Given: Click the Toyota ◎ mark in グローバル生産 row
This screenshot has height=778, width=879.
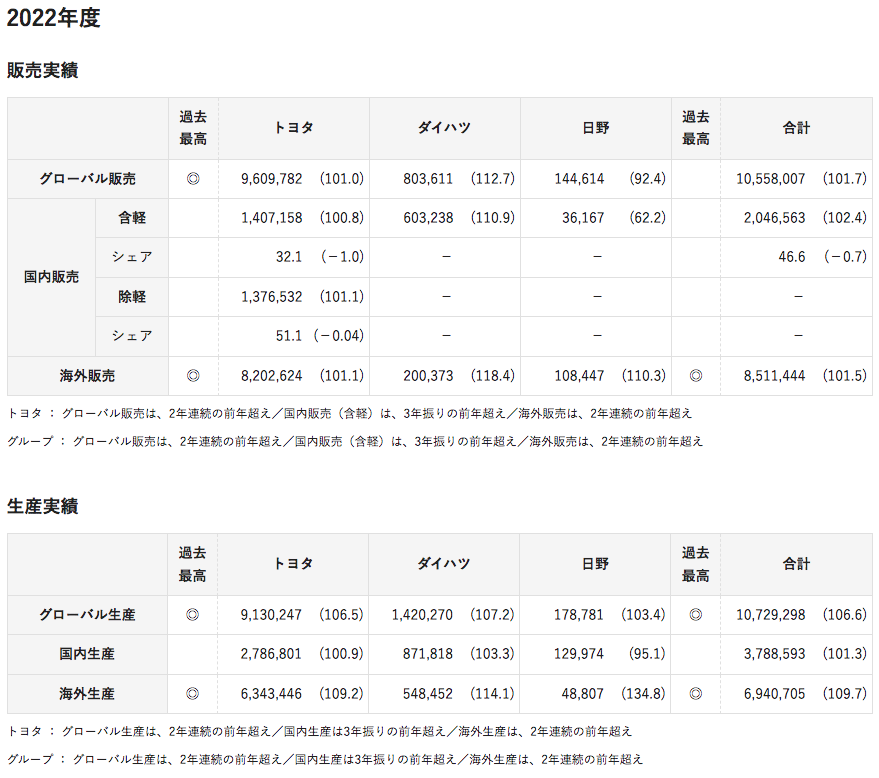Looking at the screenshot, I should (x=193, y=615).
